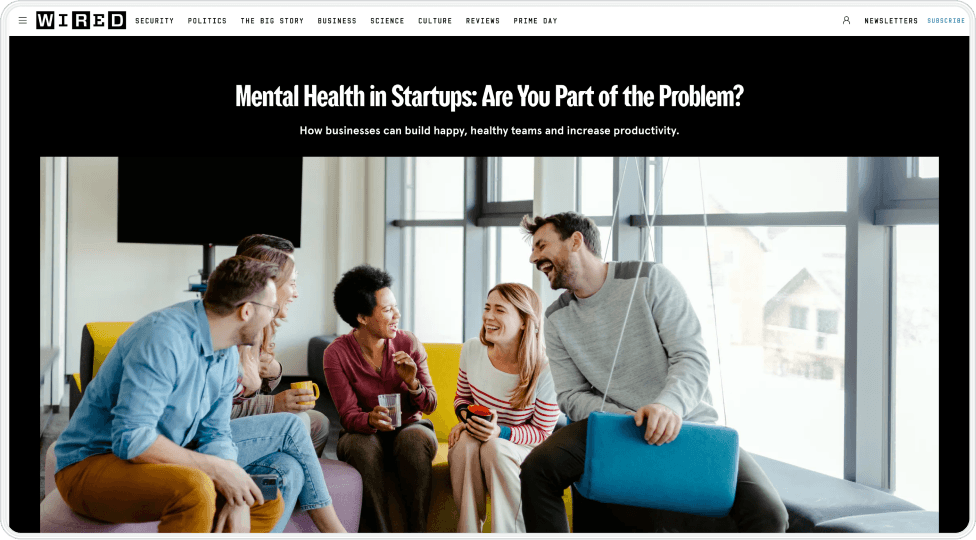Navigate to the Business section
Viewport: 976px width, 540px height.
[x=337, y=21]
